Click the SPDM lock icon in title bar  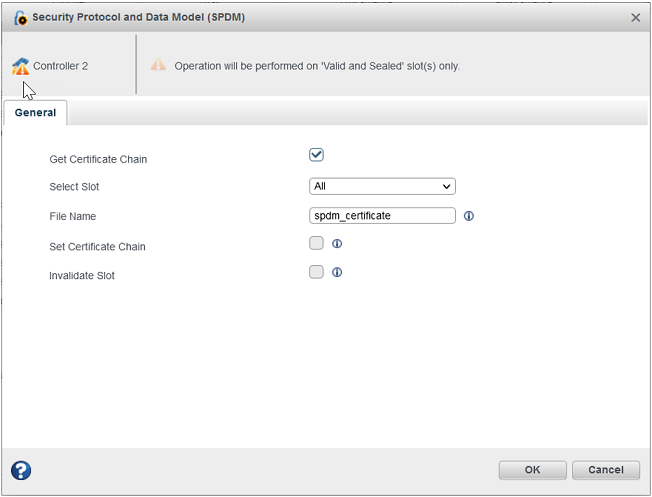click(x=20, y=17)
